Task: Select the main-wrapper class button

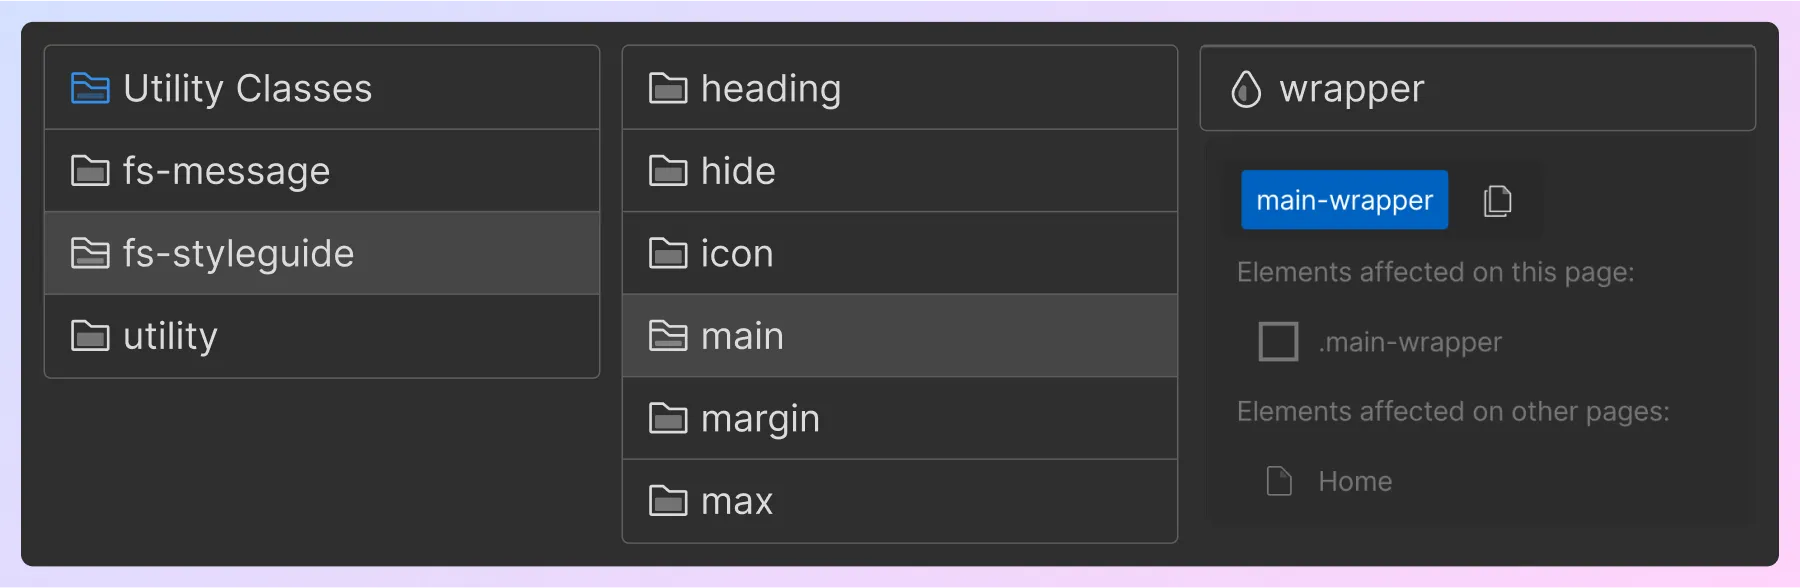Action: (1343, 199)
